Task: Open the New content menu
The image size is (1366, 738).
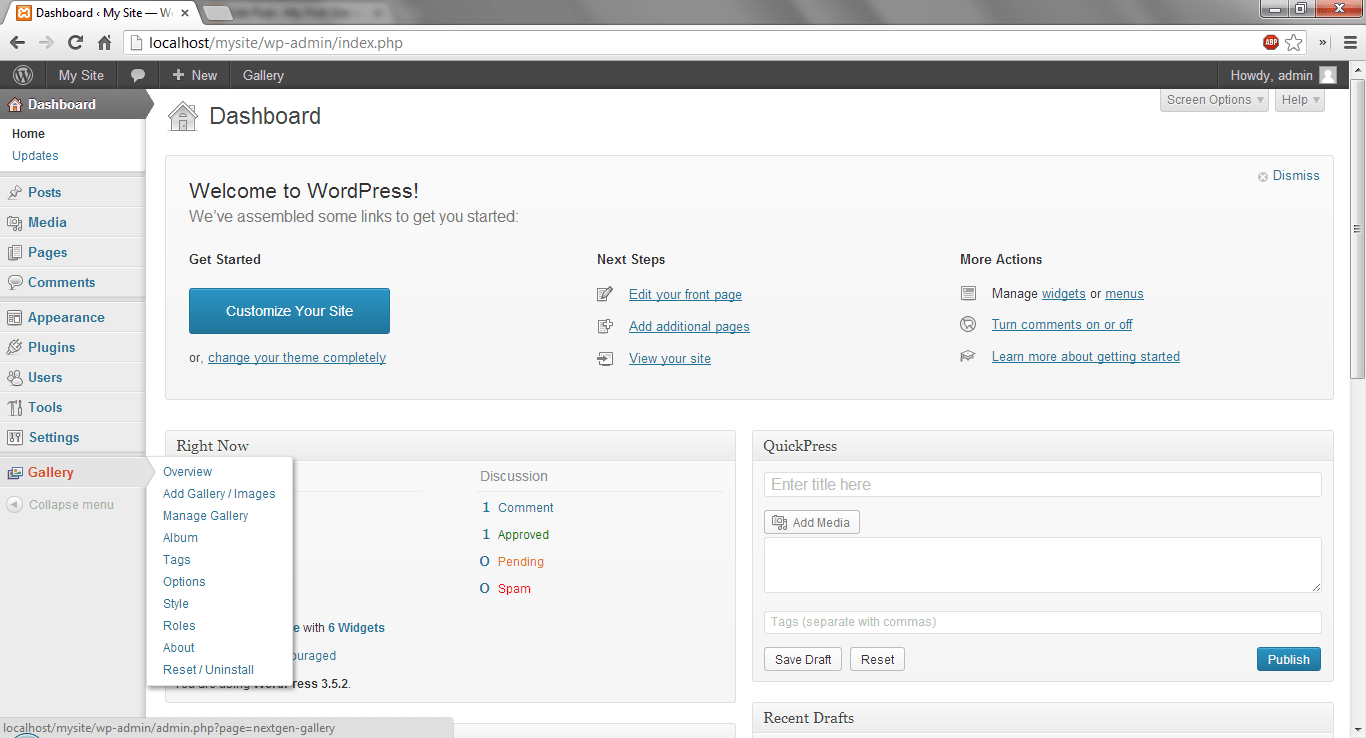Action: coord(194,75)
